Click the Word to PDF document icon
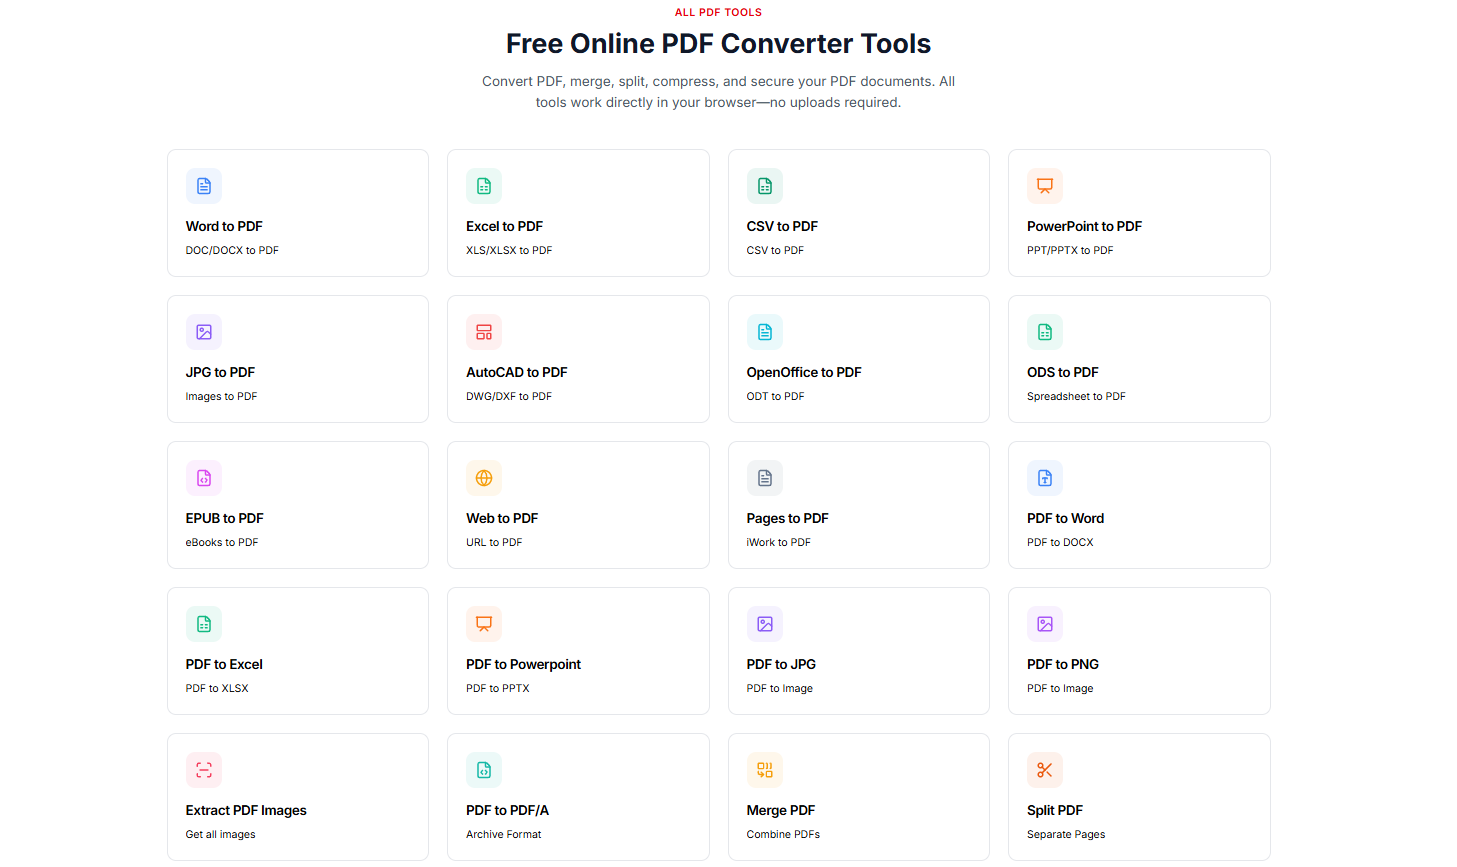 point(204,186)
